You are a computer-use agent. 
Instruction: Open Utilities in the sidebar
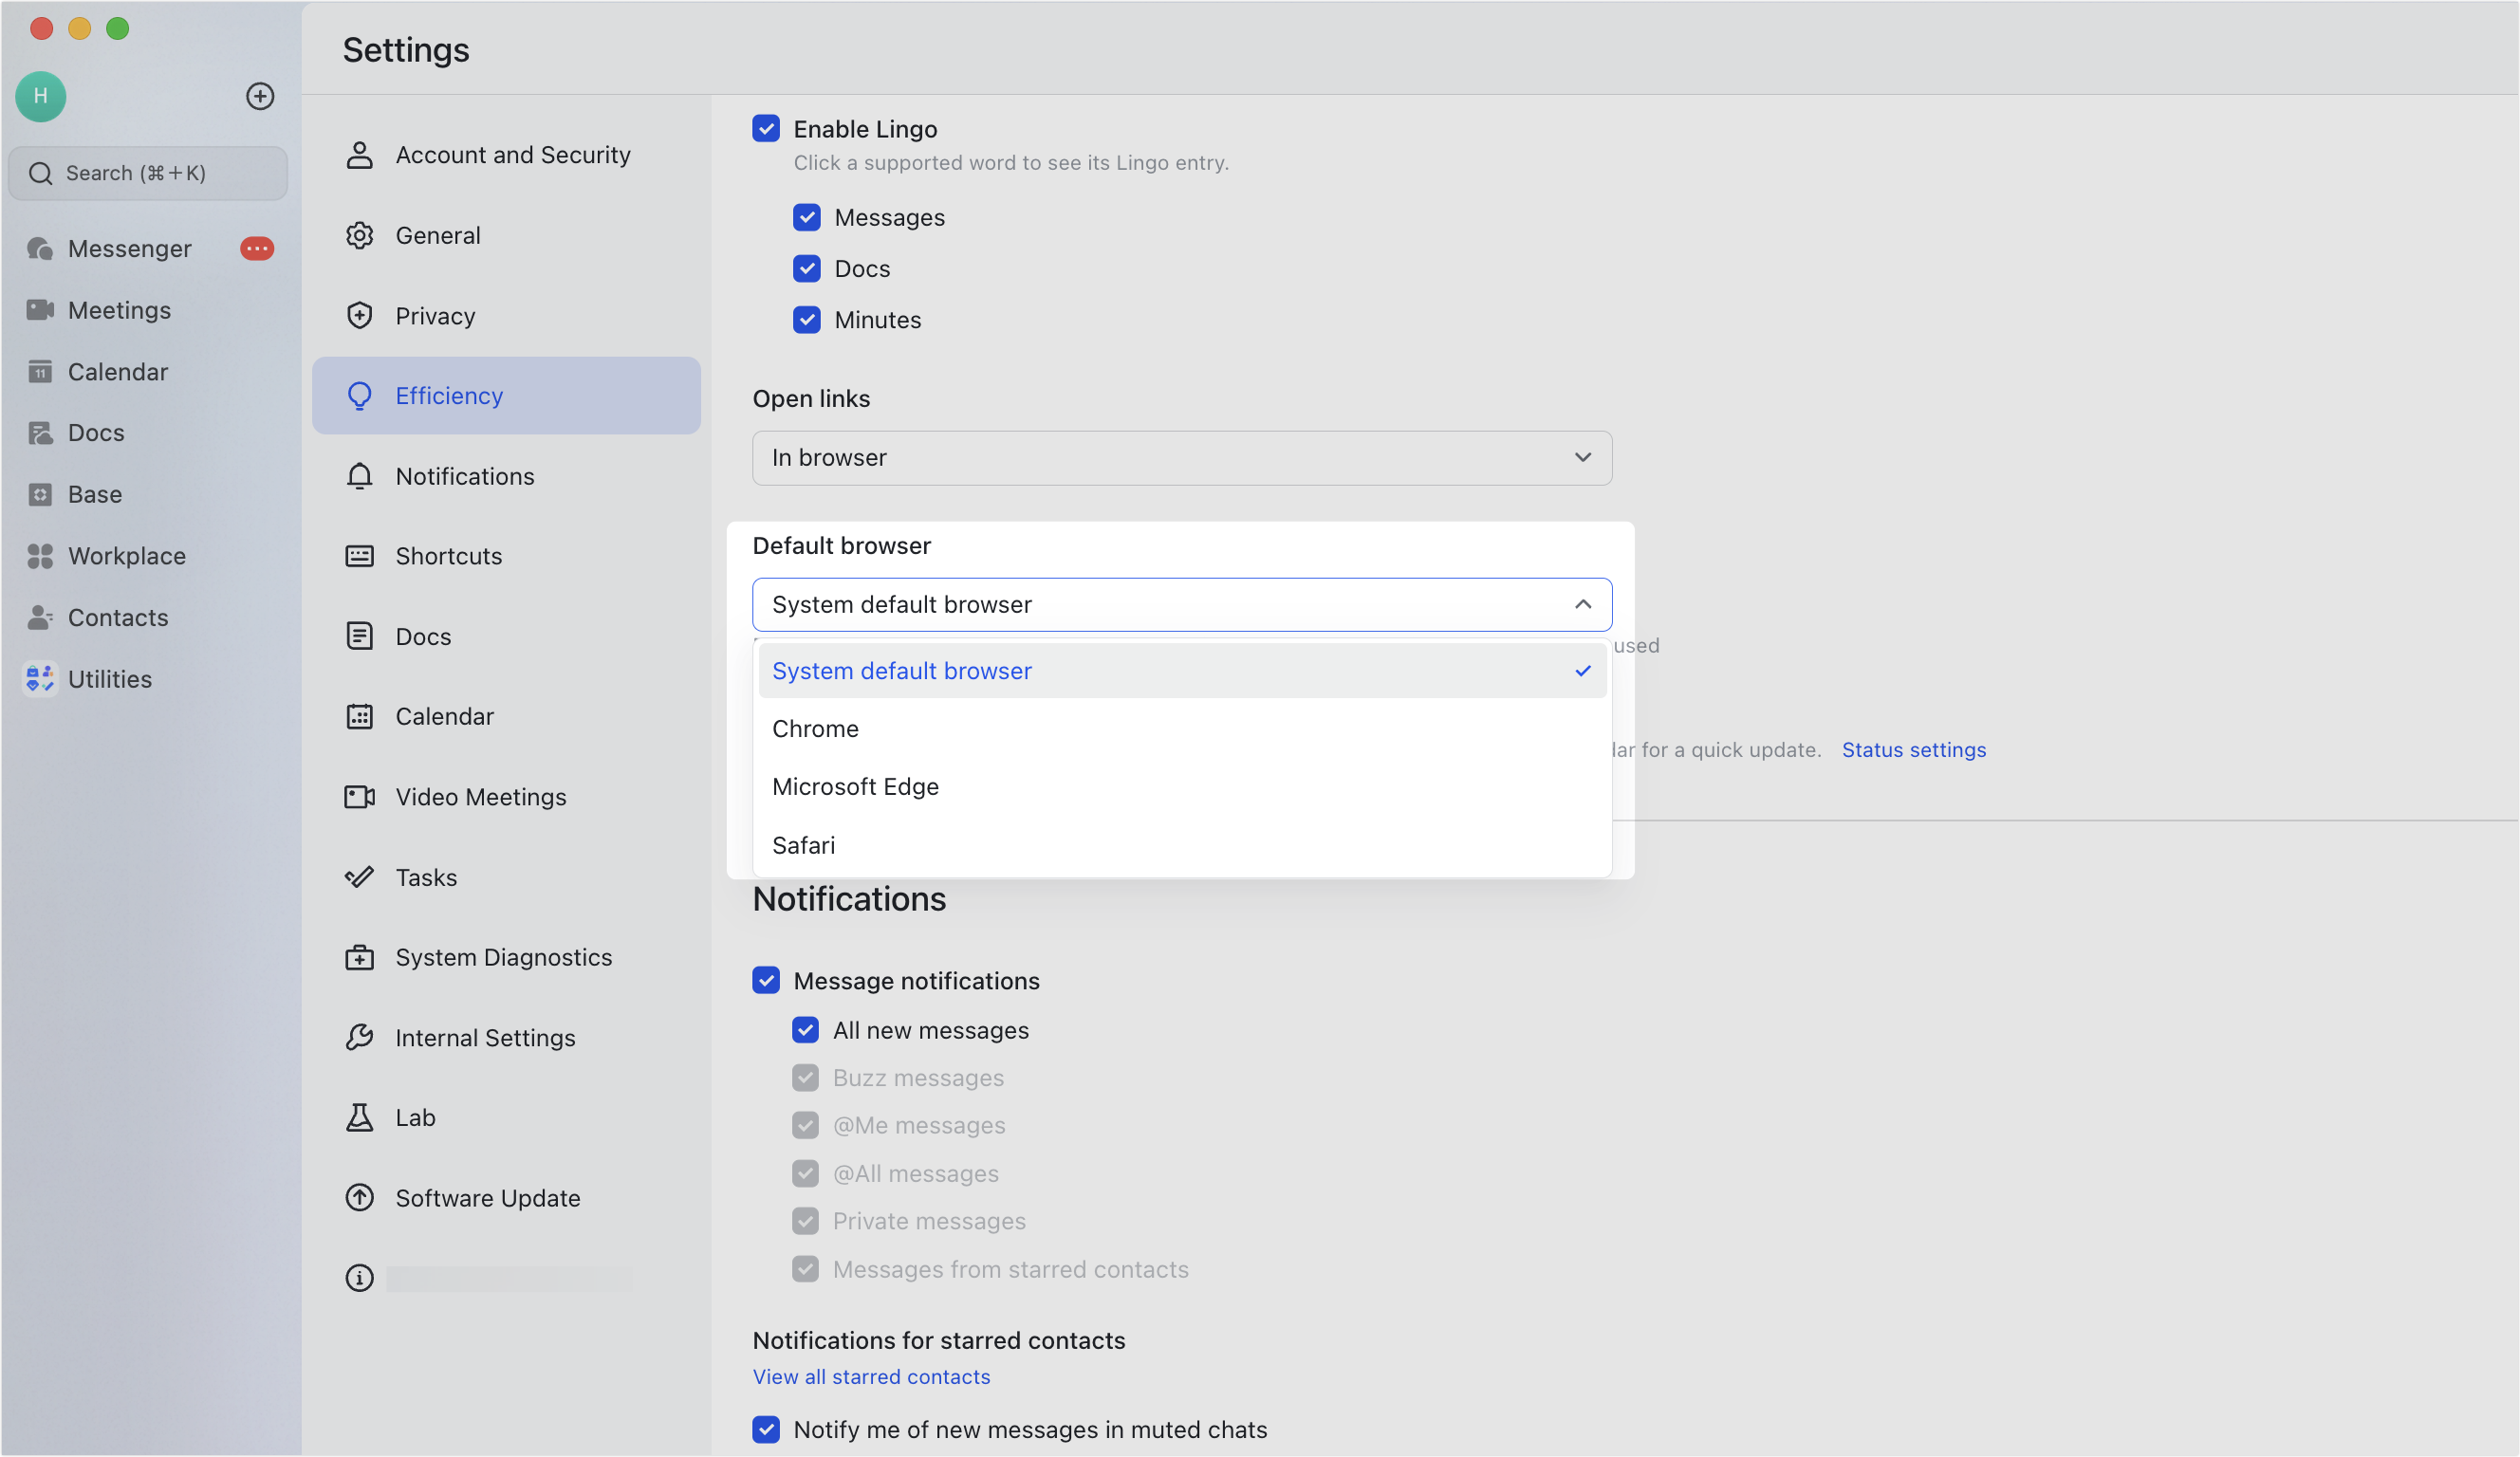(109, 679)
